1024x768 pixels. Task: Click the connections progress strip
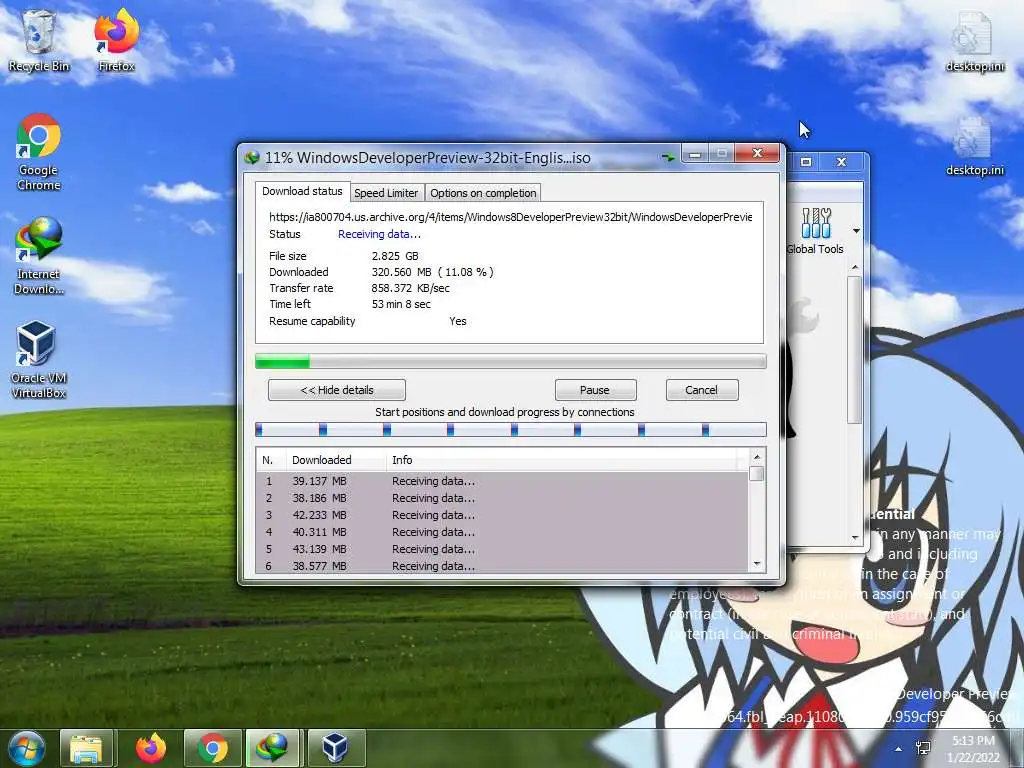[511, 430]
